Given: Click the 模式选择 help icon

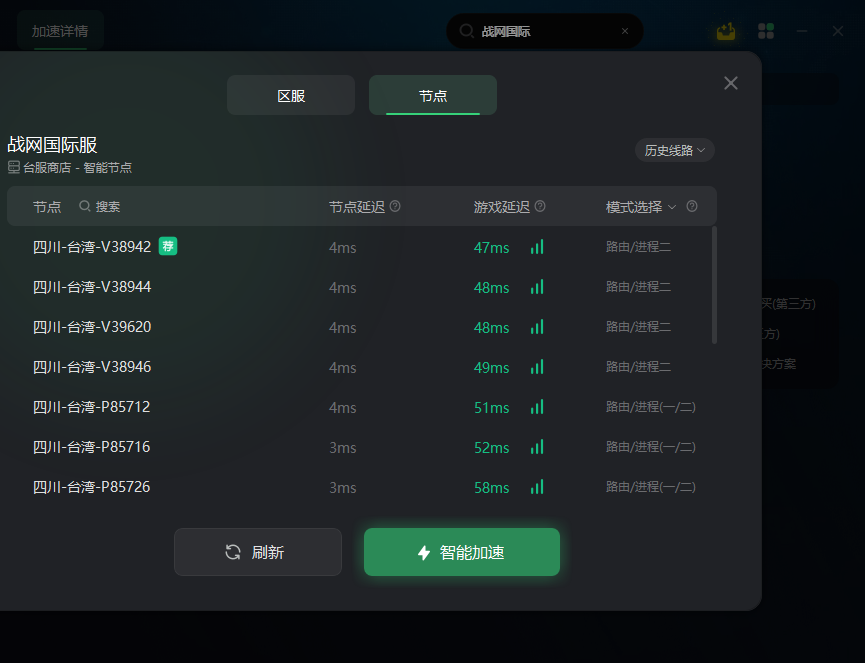Looking at the screenshot, I should click(x=691, y=206).
